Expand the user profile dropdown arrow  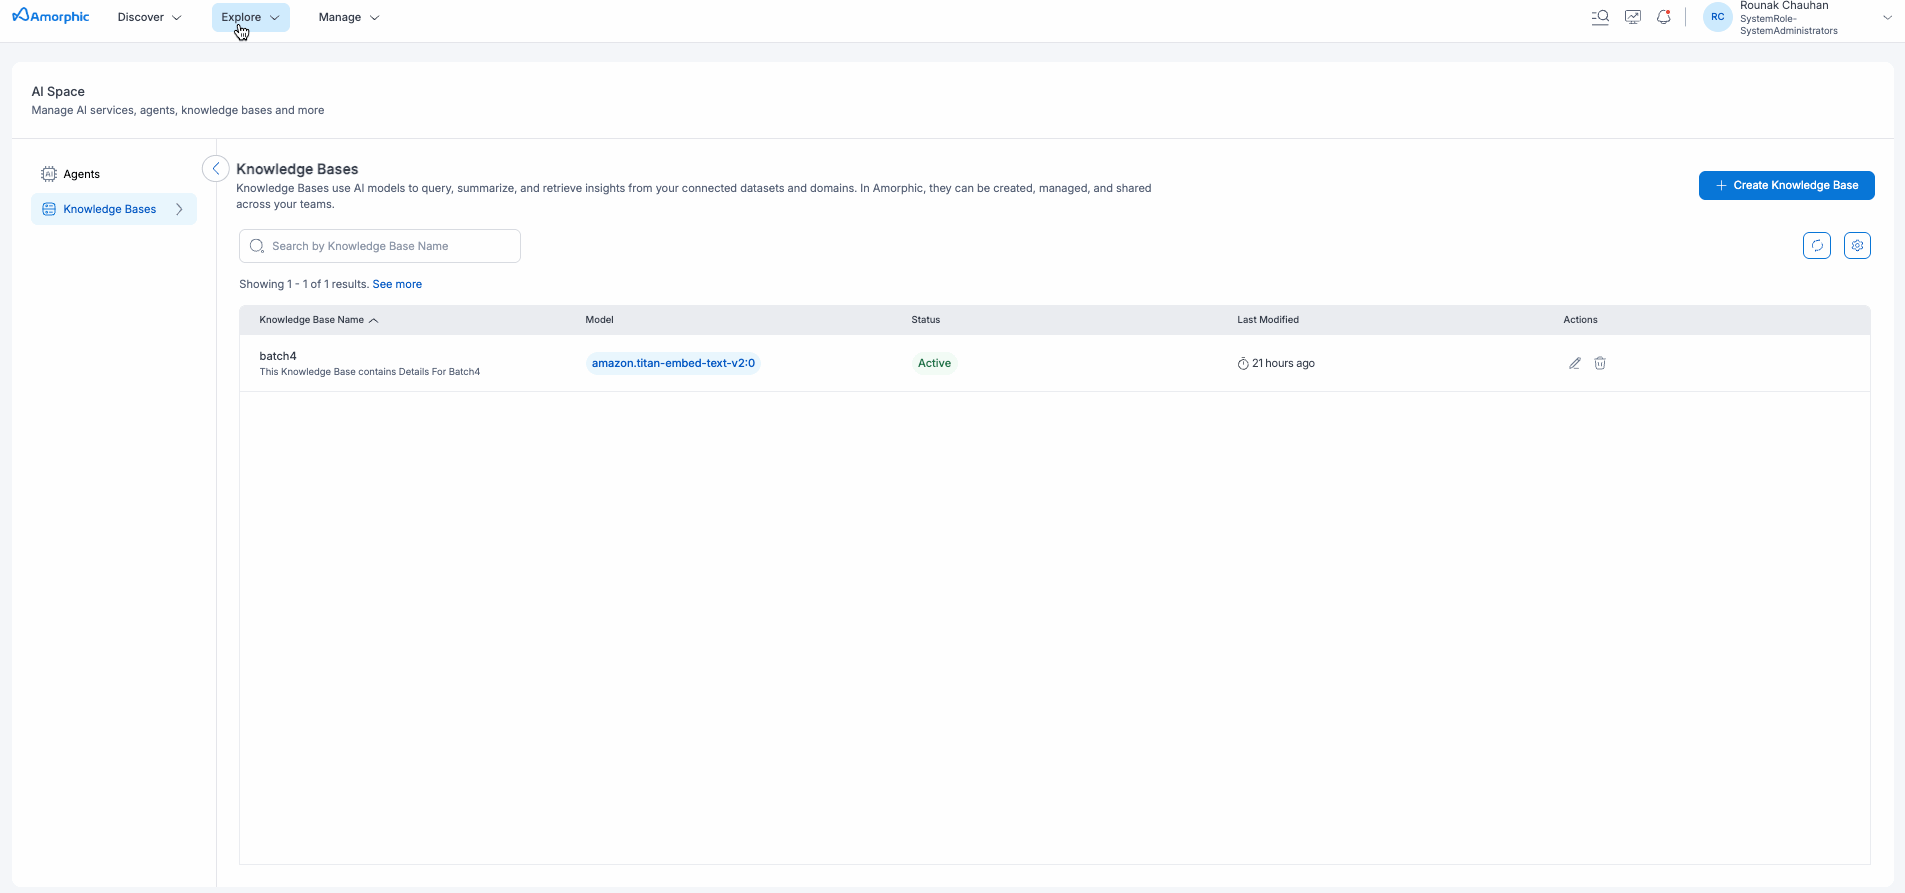coord(1887,17)
